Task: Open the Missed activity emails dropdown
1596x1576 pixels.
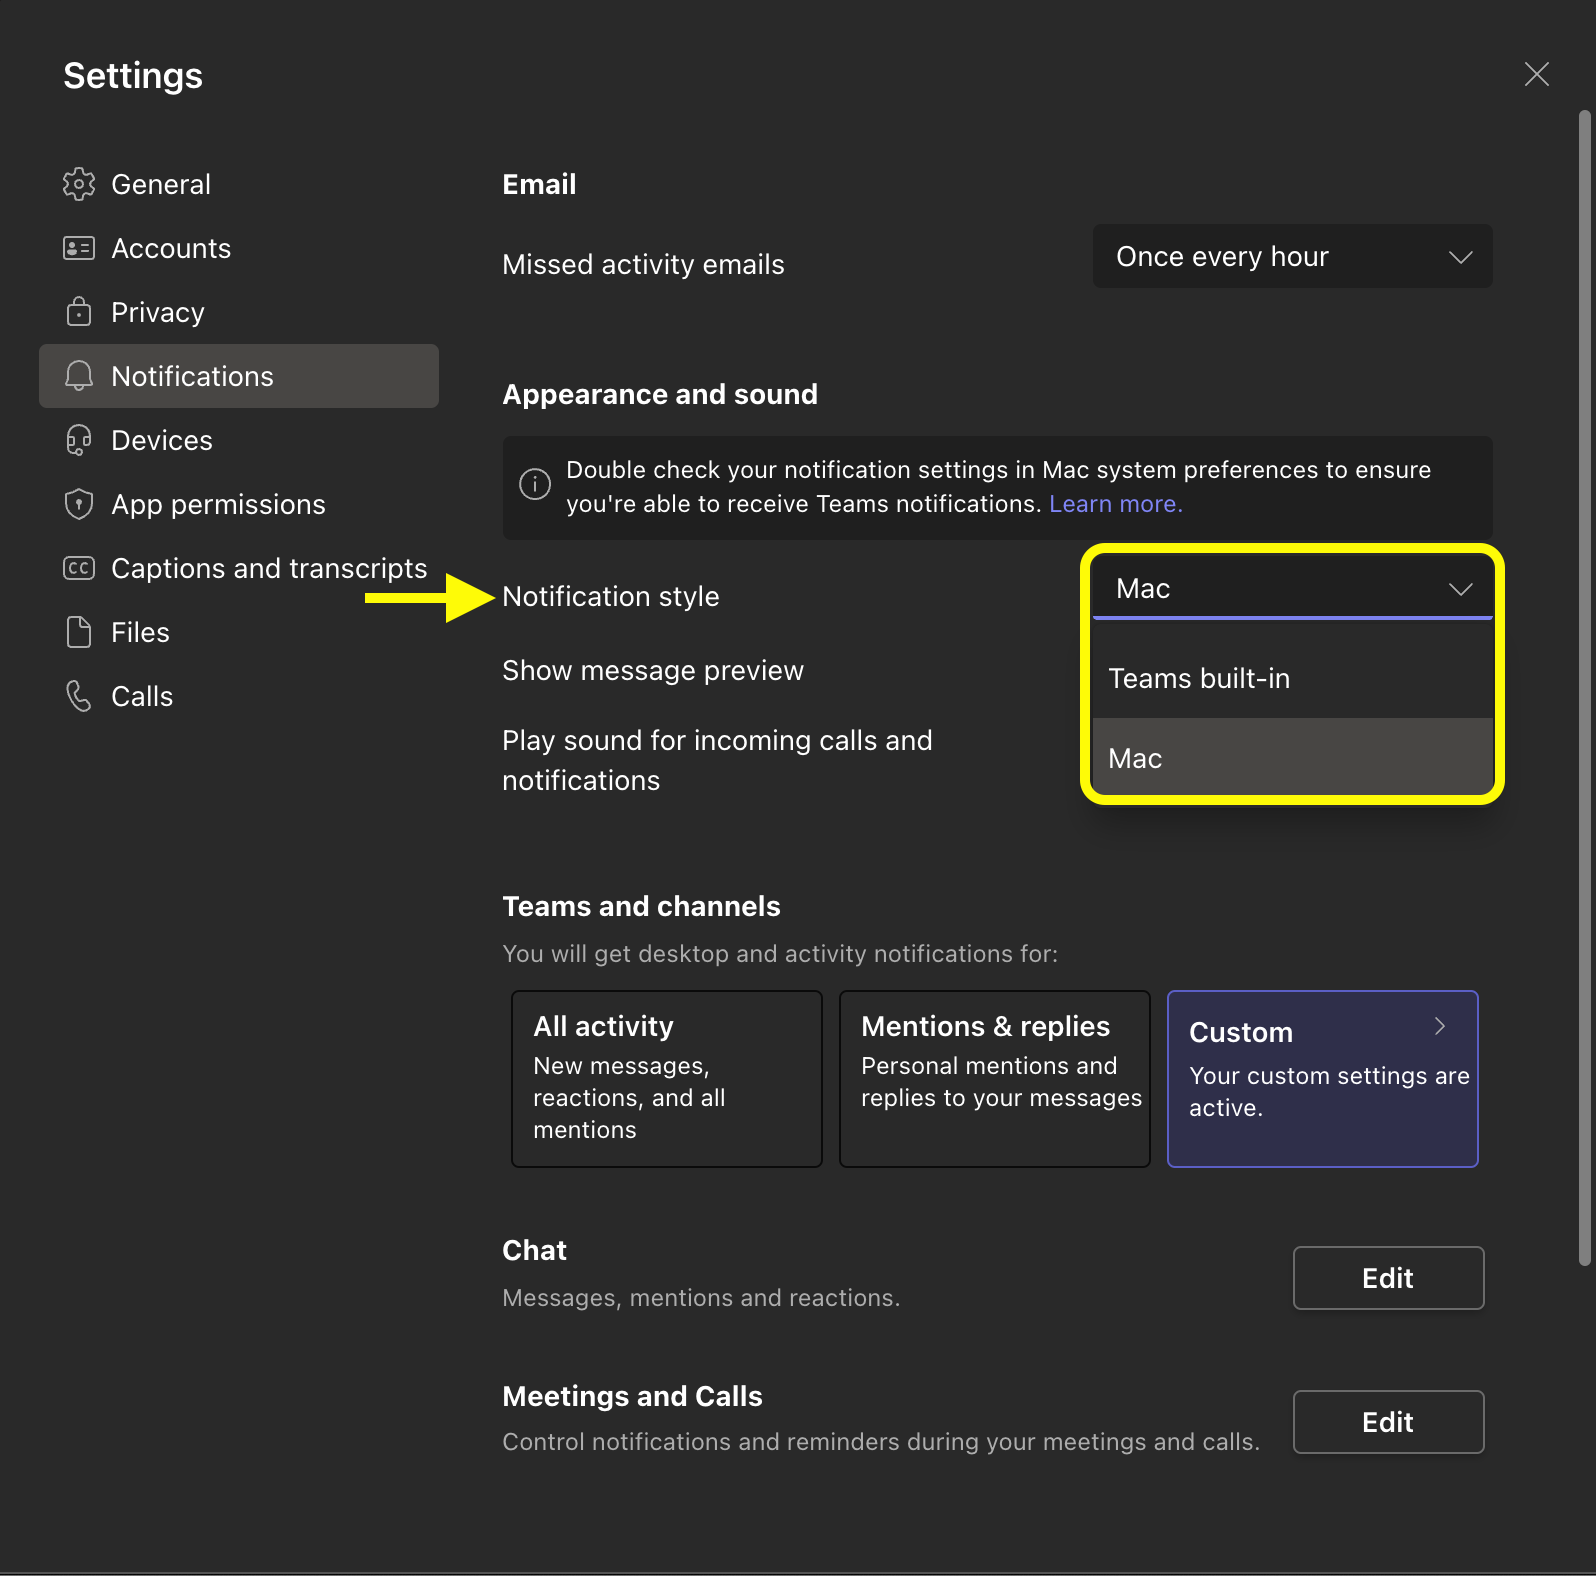Action: tap(1293, 256)
